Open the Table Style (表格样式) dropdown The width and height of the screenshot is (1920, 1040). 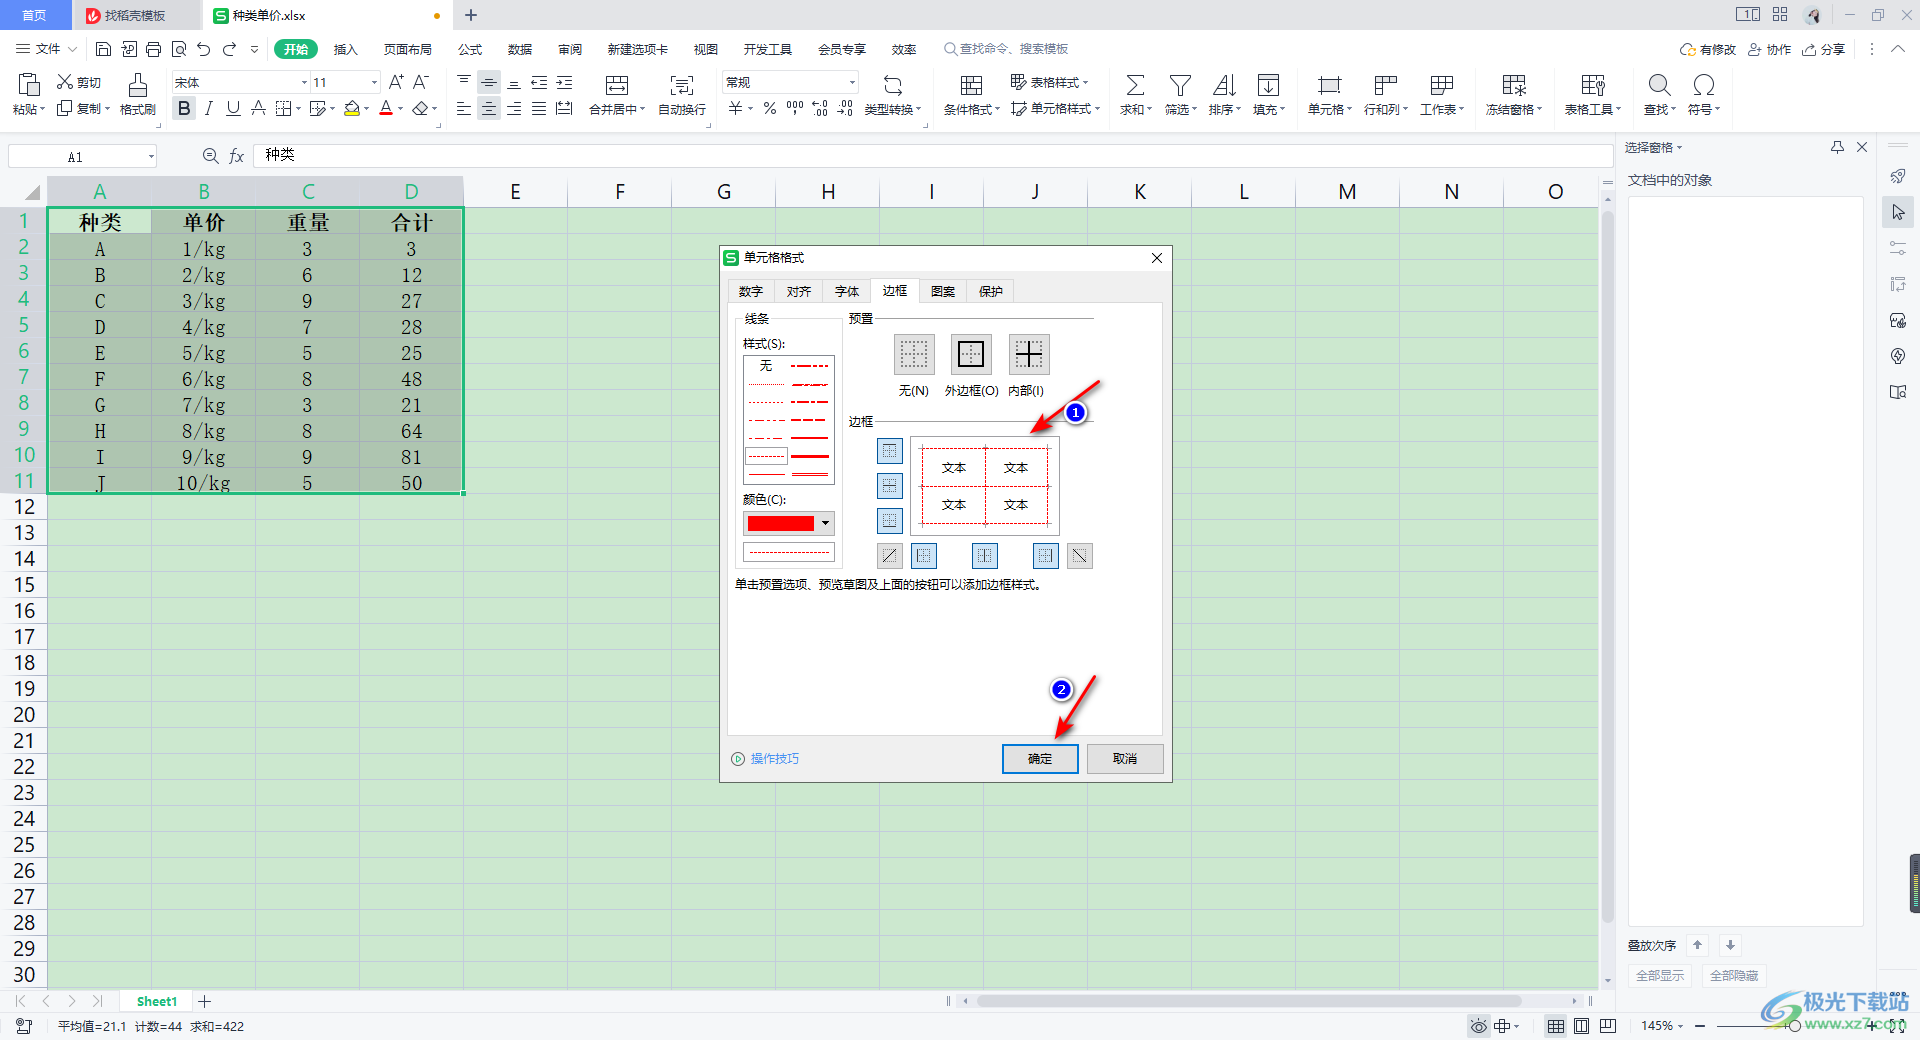pos(1049,82)
